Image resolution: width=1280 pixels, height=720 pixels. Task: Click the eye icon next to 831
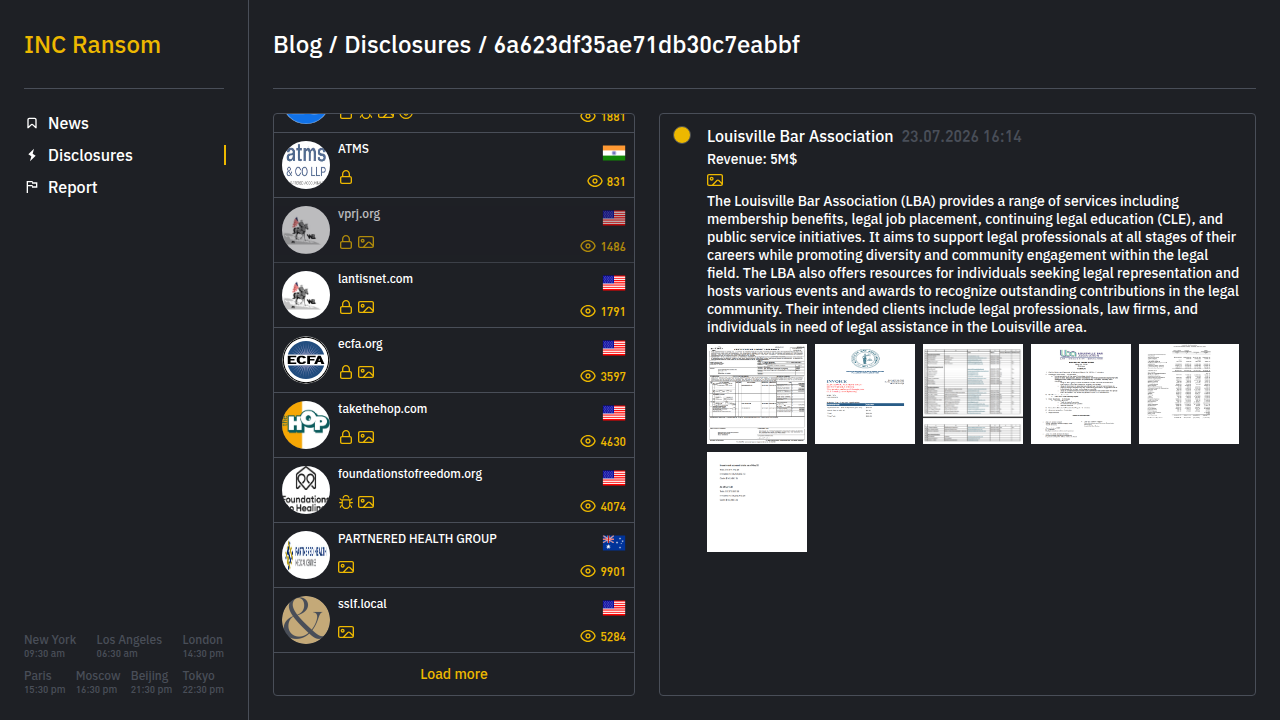point(594,181)
